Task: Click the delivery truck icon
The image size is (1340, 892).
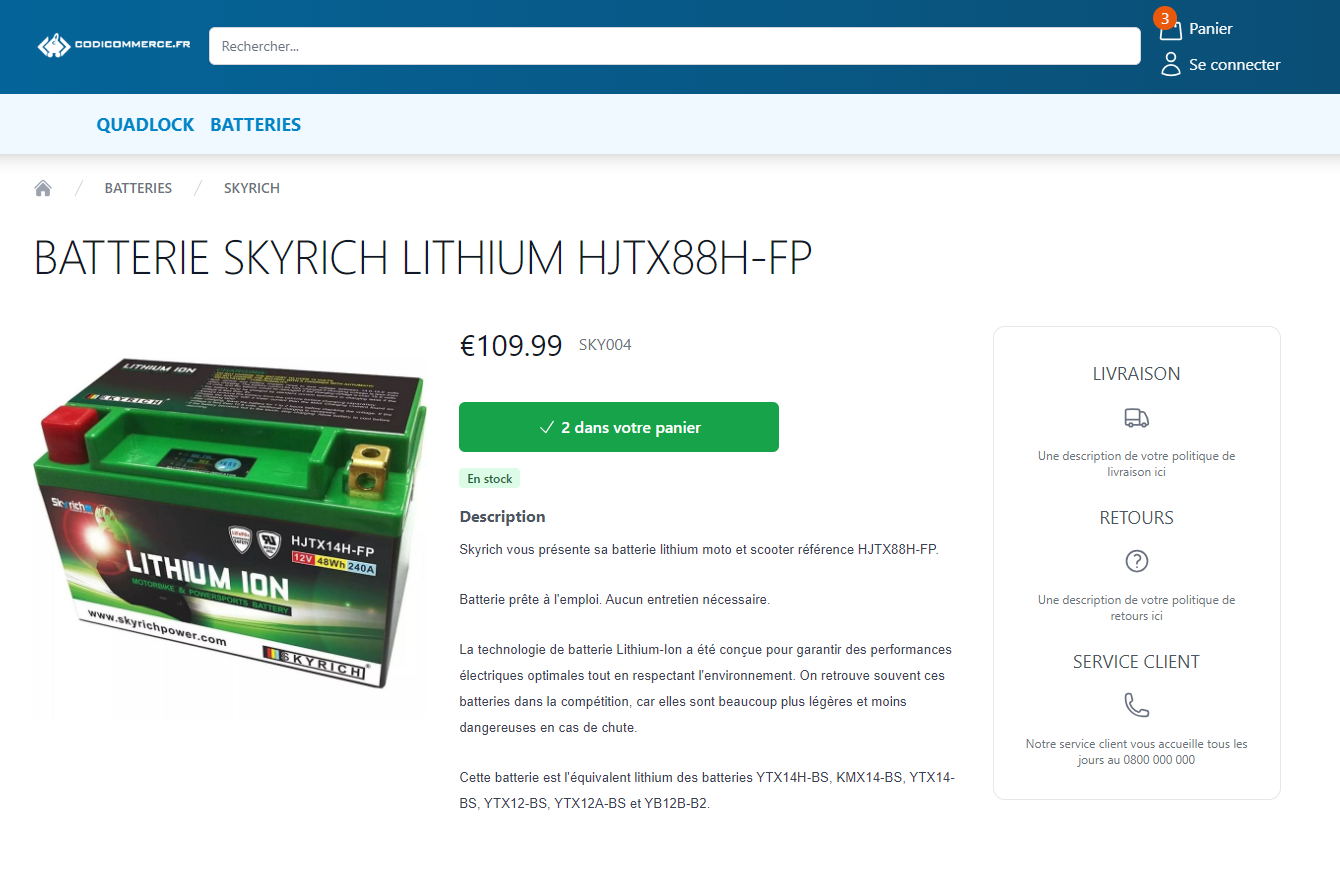Action: point(1137,418)
